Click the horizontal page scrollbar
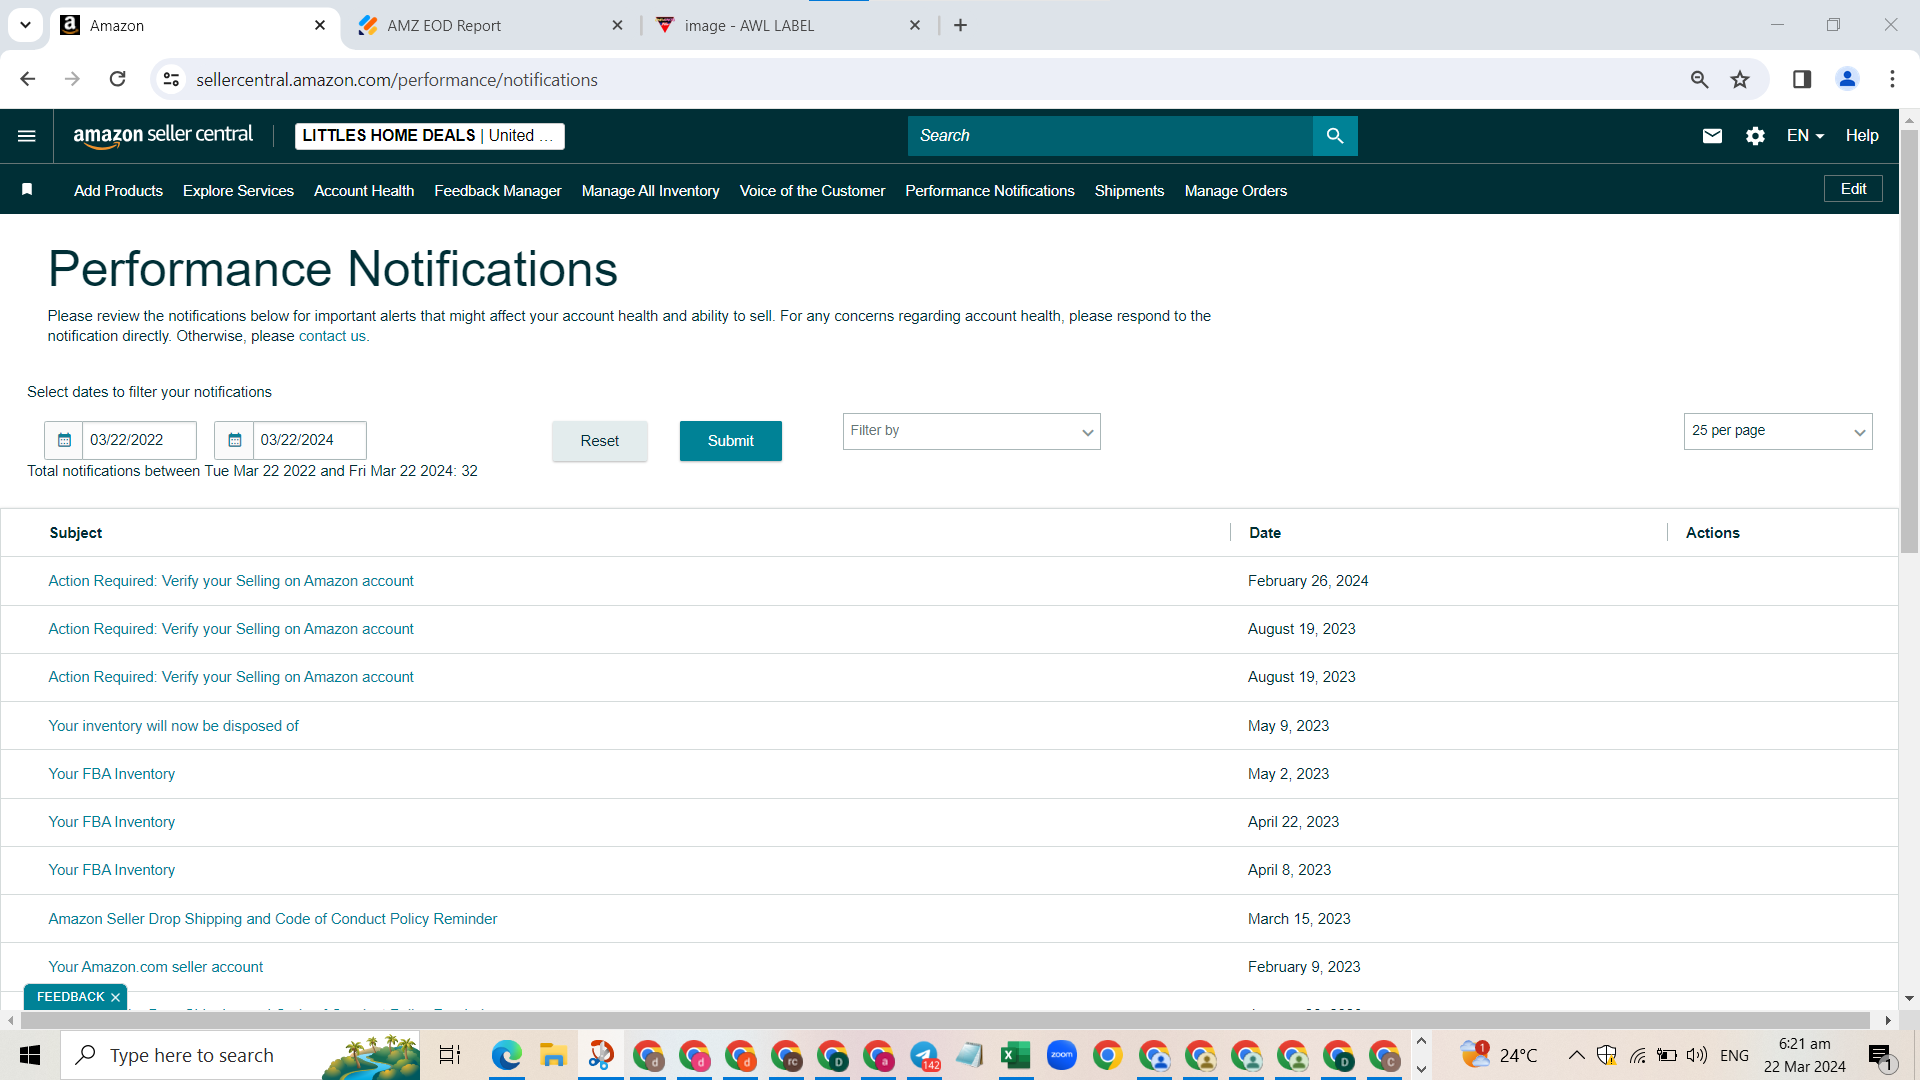The width and height of the screenshot is (1920, 1080). pos(946,1020)
